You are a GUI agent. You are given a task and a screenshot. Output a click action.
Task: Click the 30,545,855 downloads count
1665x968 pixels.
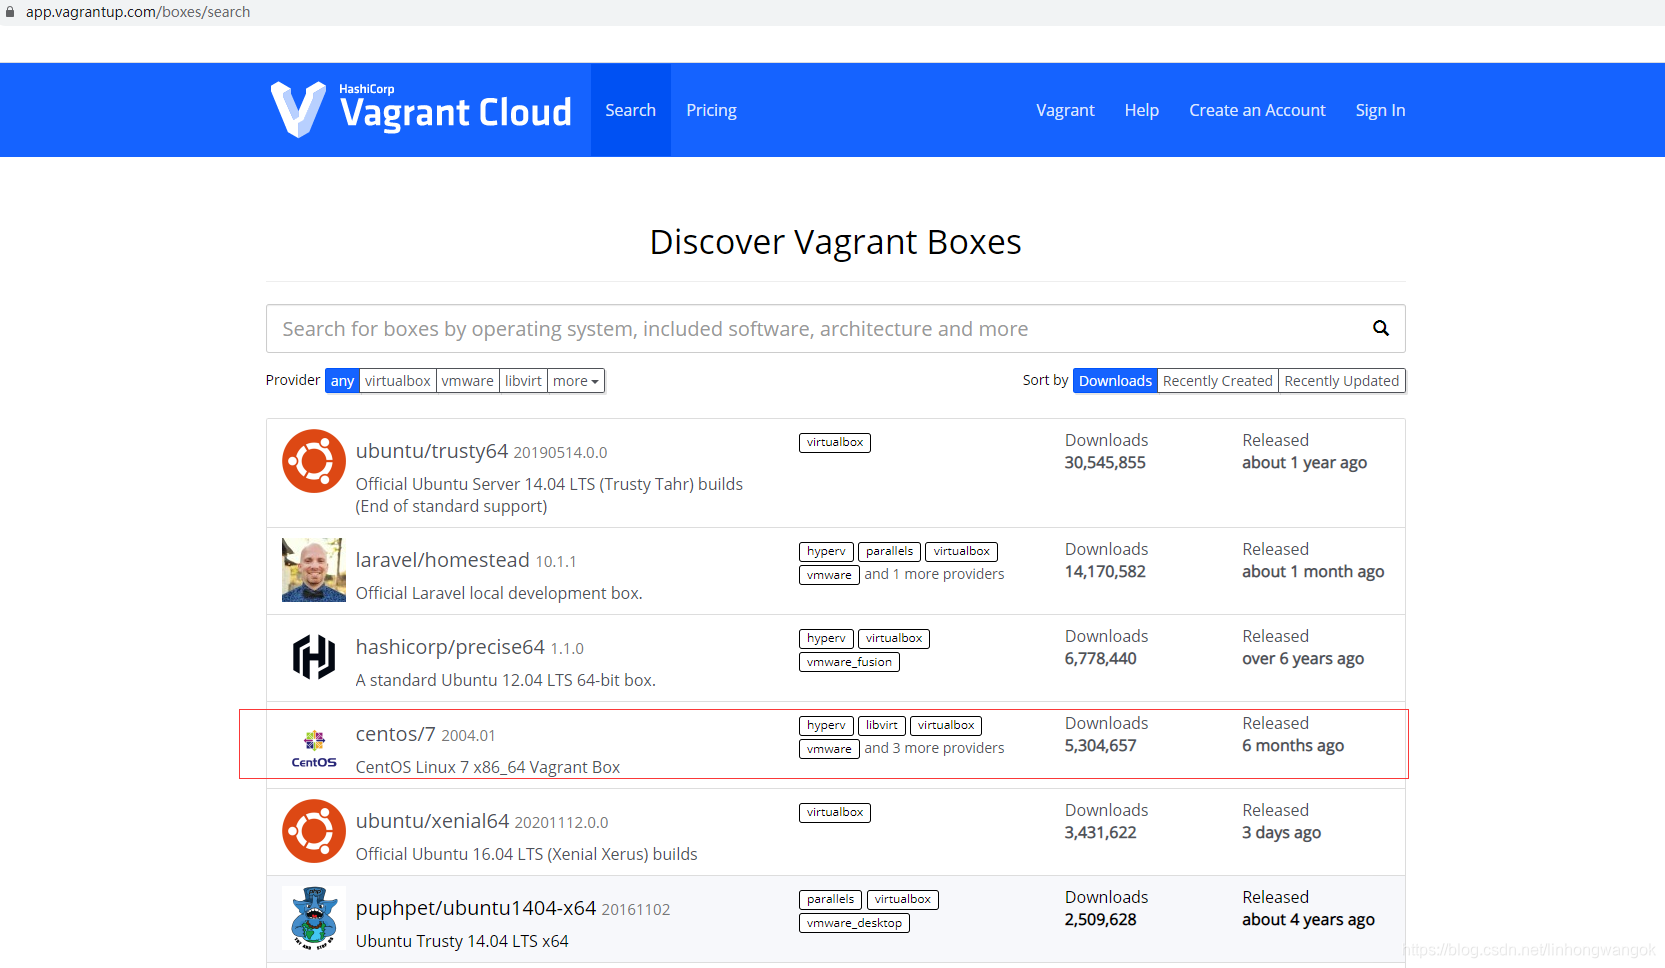[x=1105, y=463]
